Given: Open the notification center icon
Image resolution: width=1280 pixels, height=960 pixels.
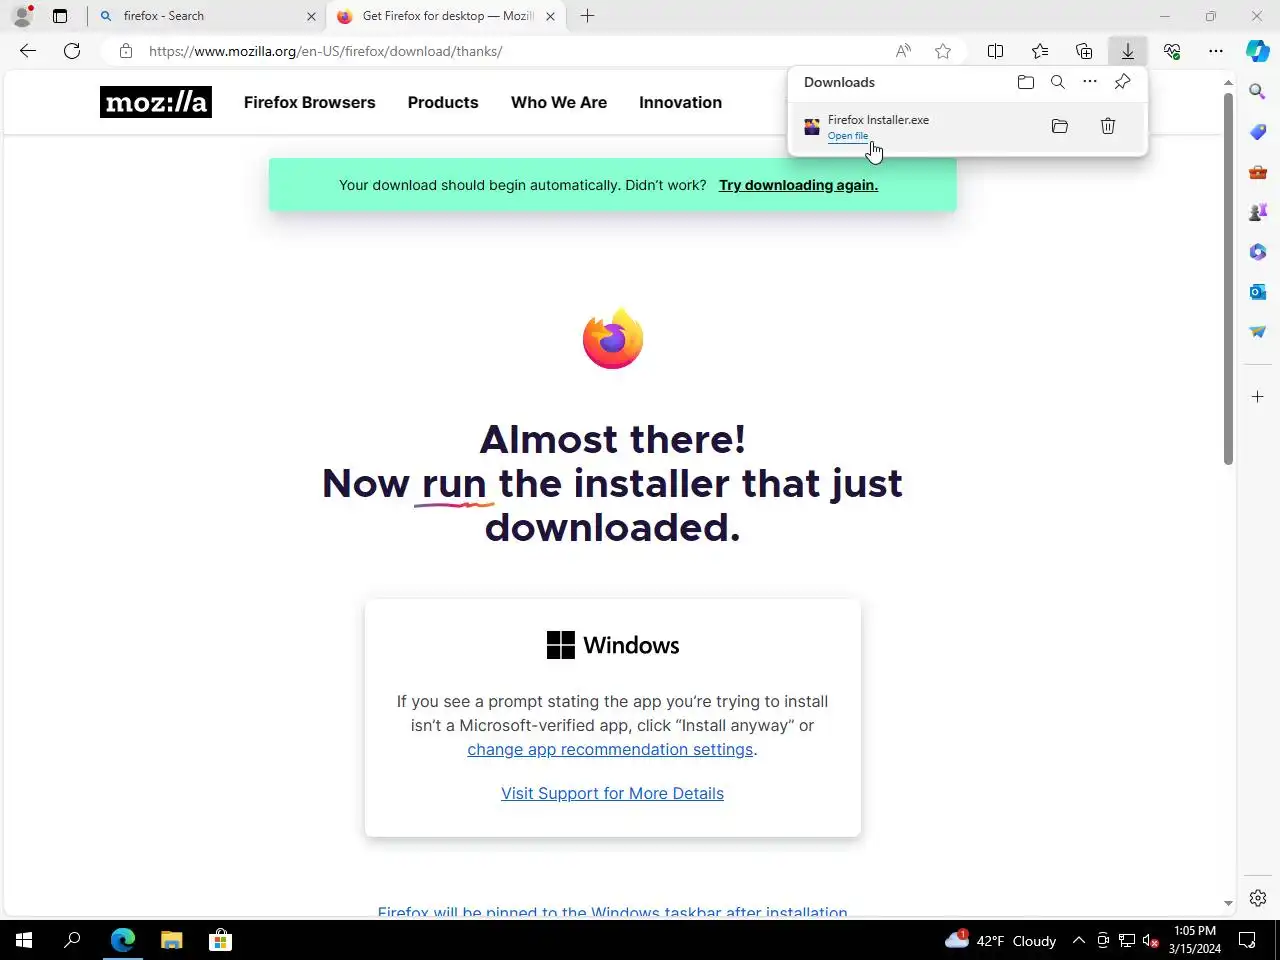Looking at the screenshot, I should [x=1247, y=940].
